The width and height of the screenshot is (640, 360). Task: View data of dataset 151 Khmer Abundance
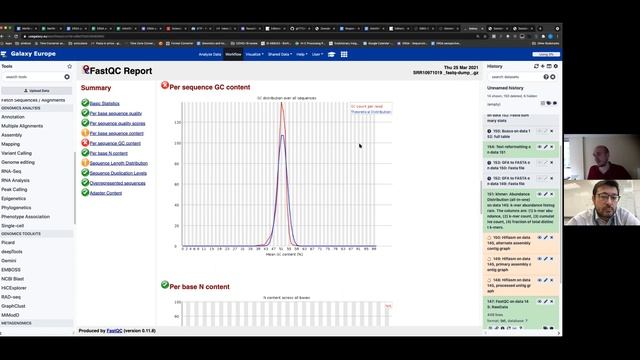[540, 194]
